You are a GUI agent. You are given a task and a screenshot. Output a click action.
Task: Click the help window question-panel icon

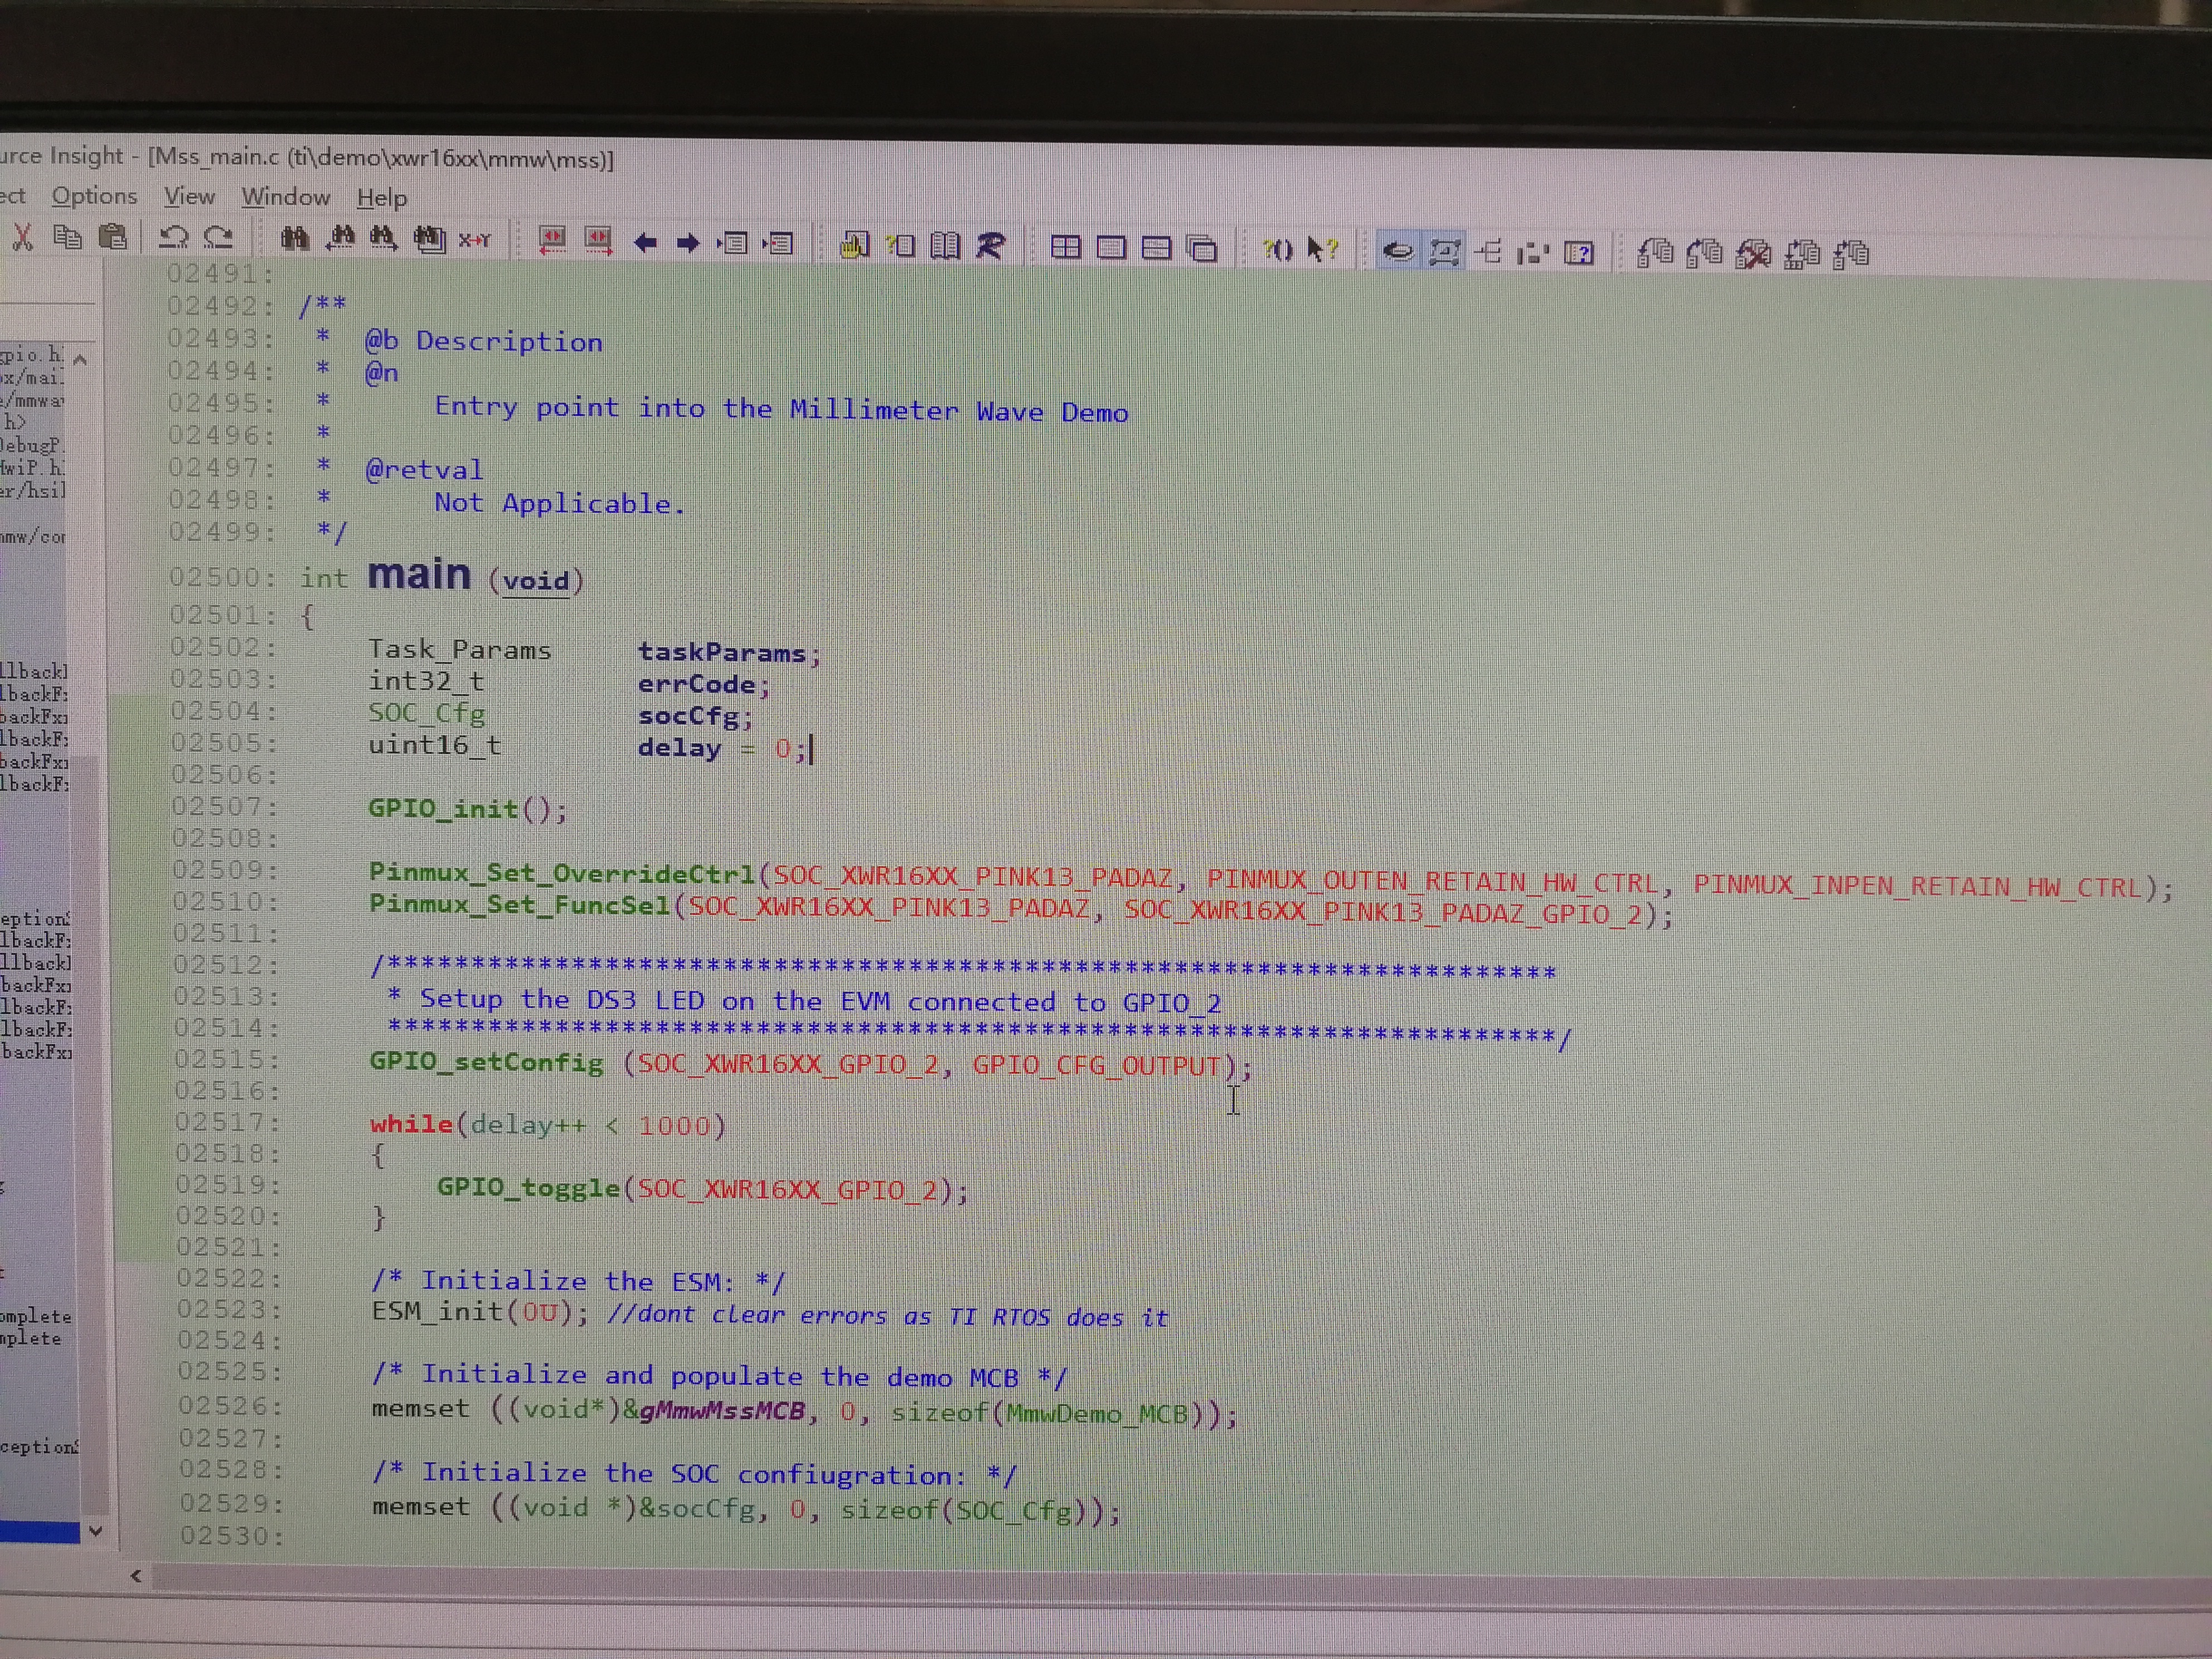tap(1579, 253)
